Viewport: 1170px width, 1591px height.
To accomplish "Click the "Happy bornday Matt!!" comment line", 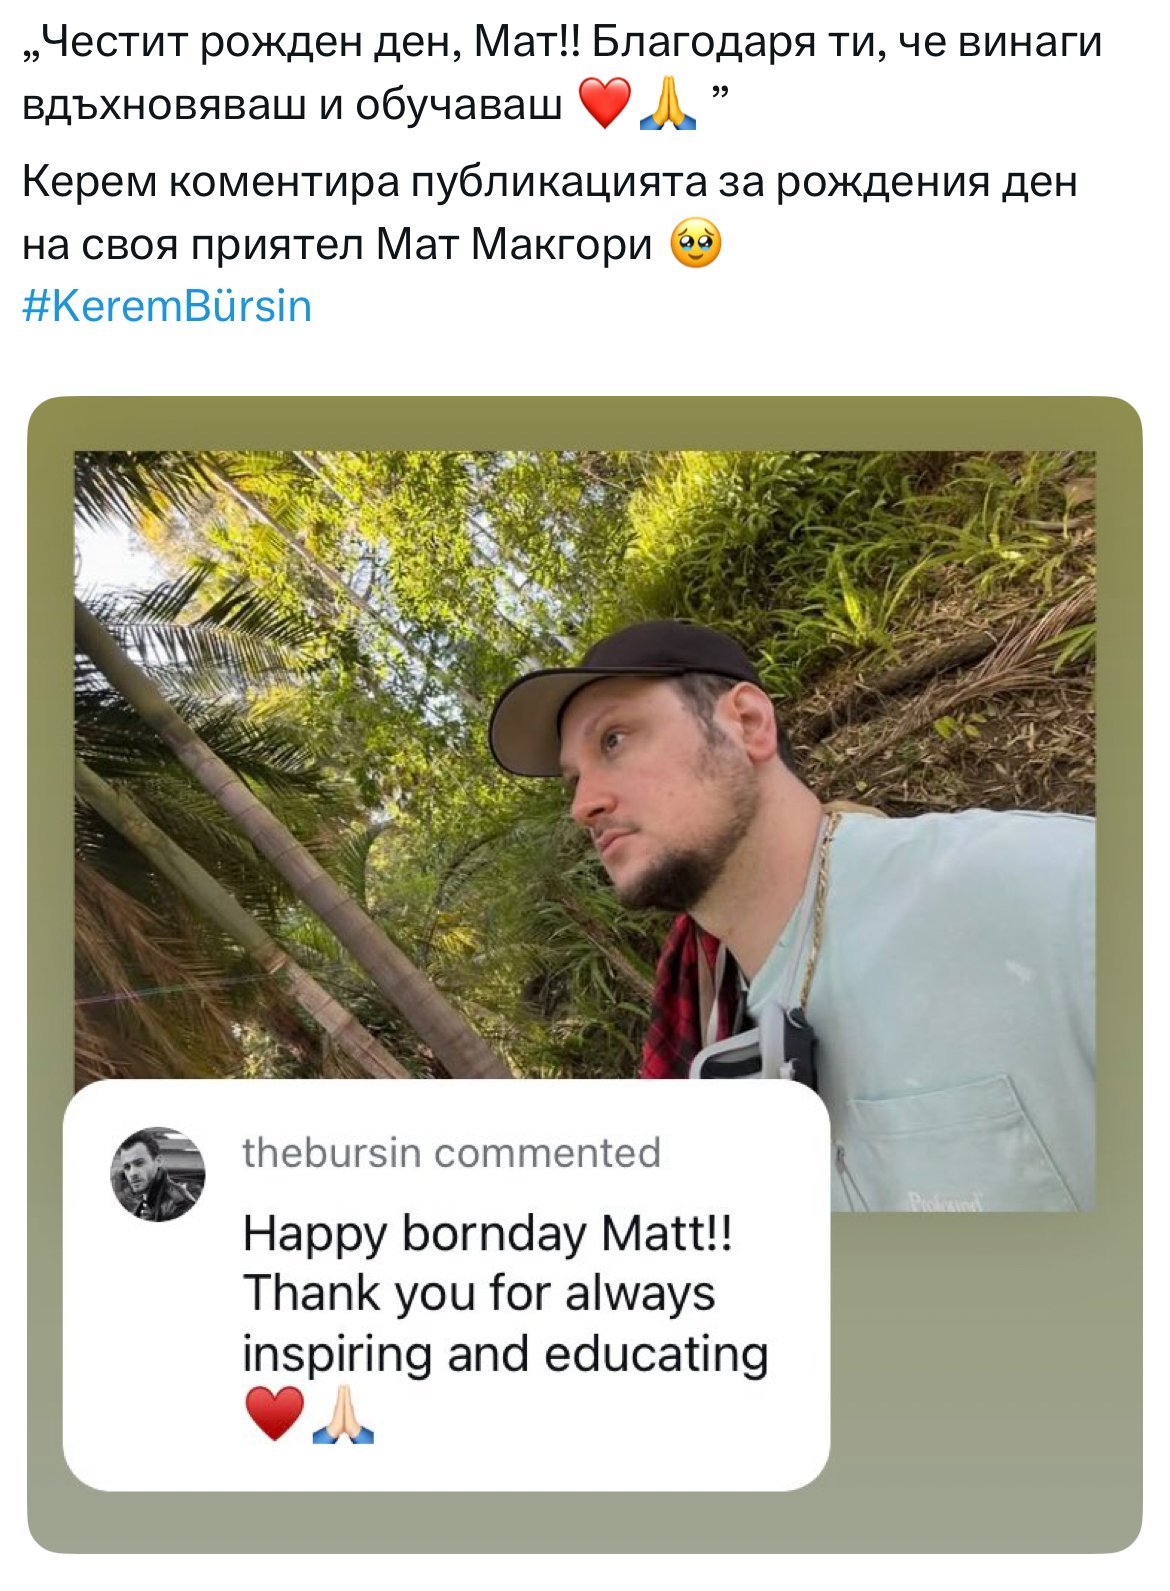I will click(487, 1233).
